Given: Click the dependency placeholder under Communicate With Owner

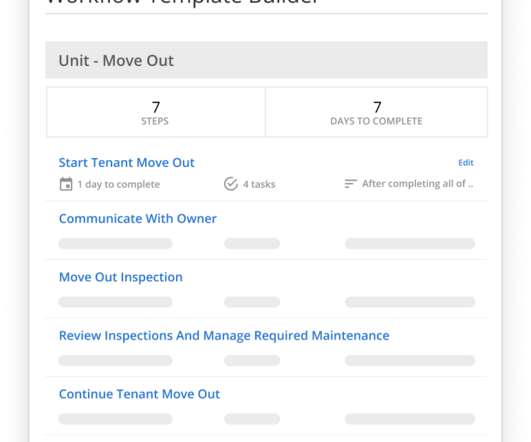Looking at the screenshot, I should (x=410, y=244).
